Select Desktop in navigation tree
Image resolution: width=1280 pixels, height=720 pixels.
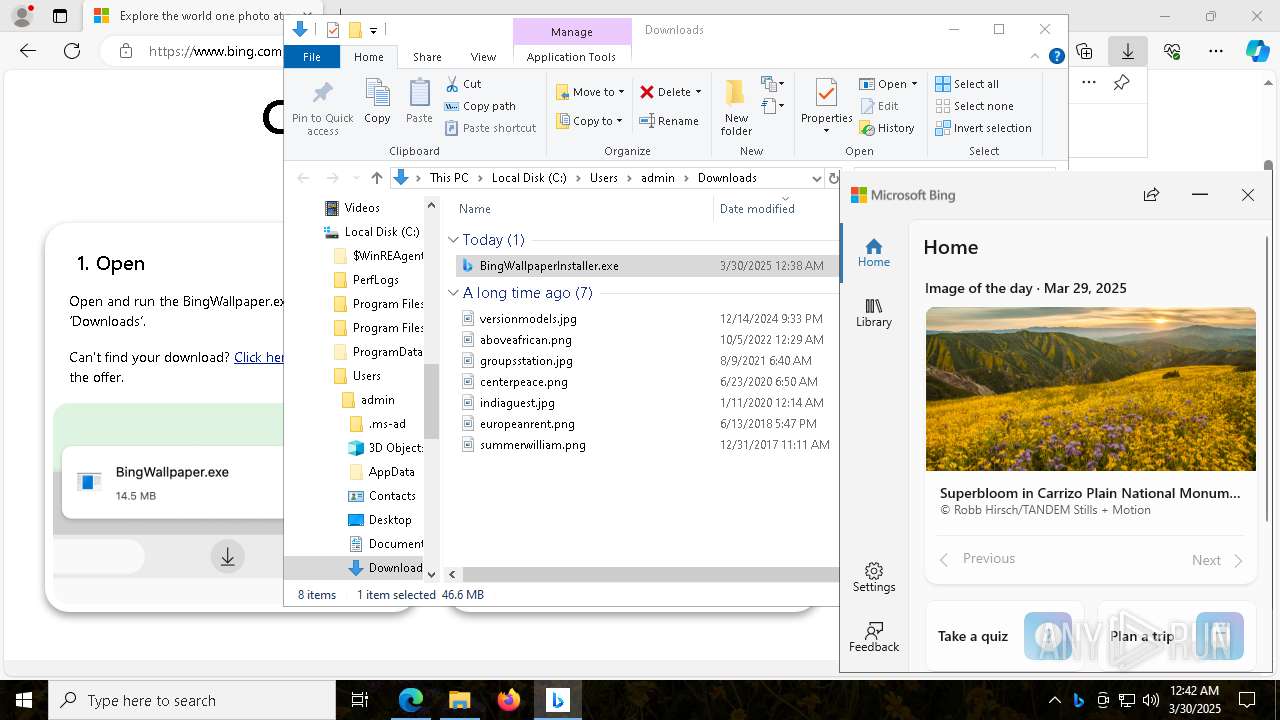coord(389,520)
